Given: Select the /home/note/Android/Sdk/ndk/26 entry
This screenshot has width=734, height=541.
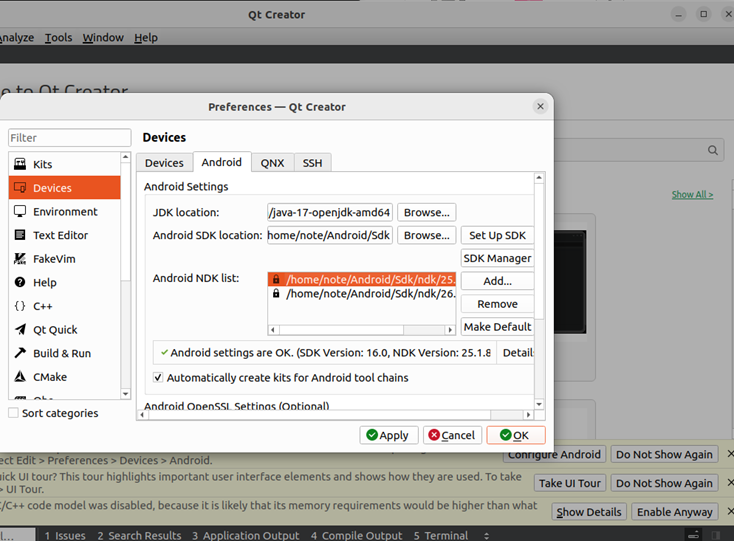Looking at the screenshot, I should (361, 293).
